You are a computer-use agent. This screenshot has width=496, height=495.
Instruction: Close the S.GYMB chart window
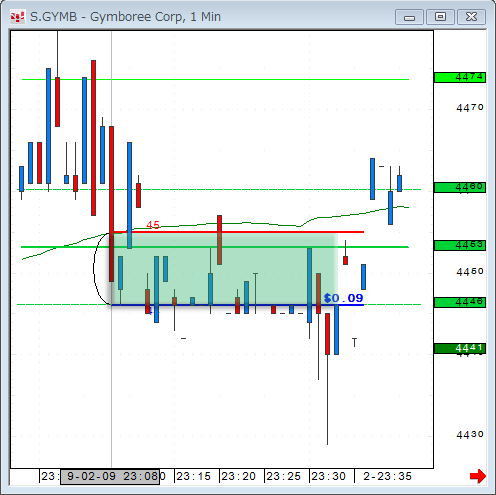[471, 17]
